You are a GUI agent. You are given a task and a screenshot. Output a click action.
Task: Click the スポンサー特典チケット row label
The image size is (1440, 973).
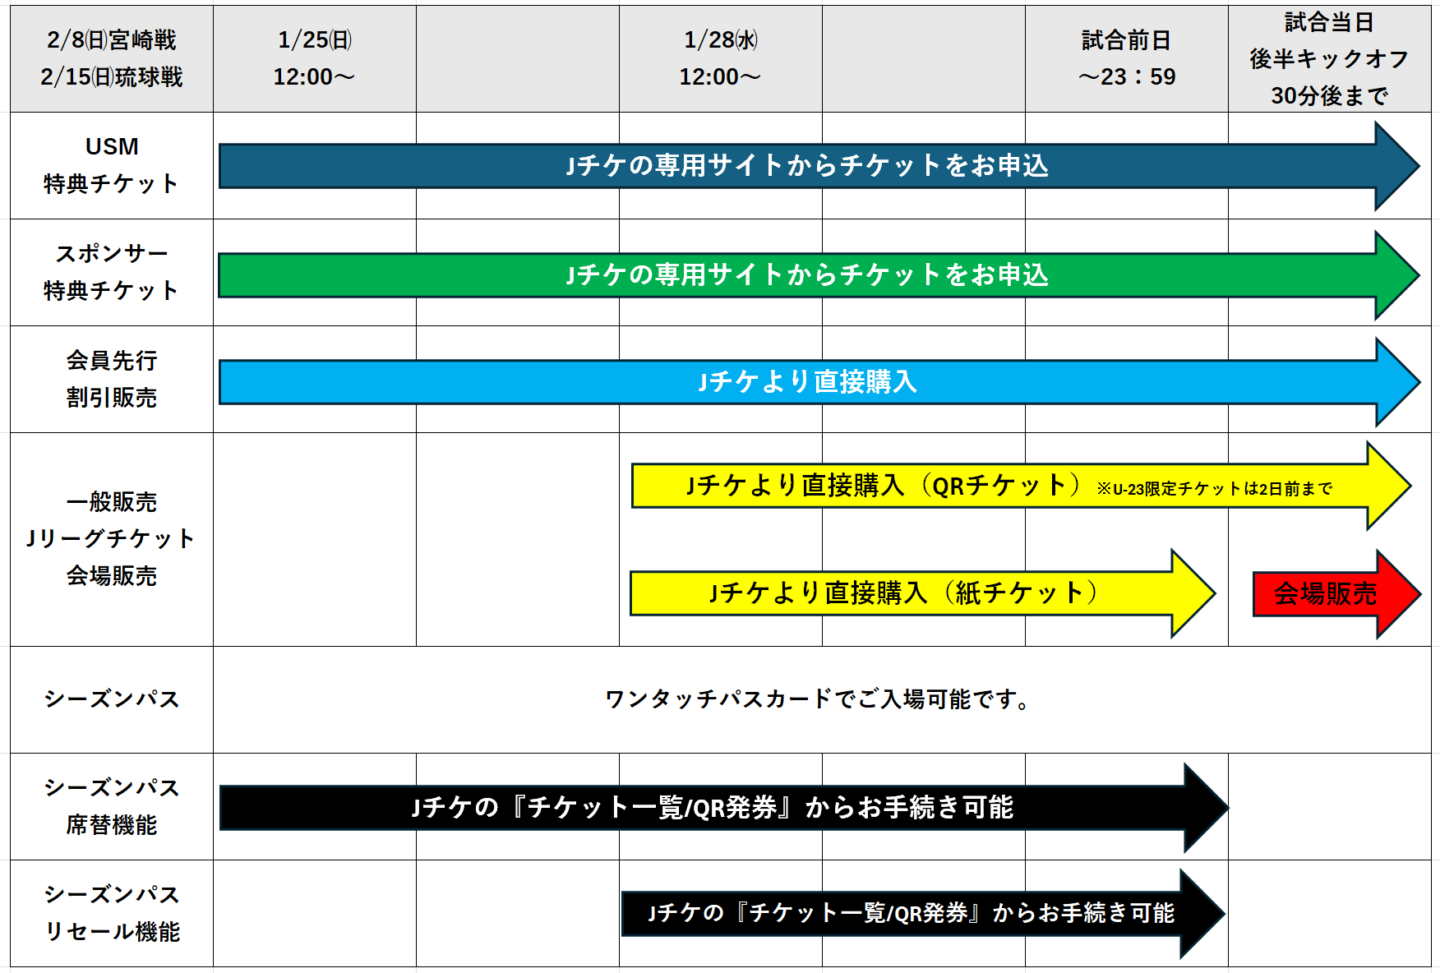111,272
